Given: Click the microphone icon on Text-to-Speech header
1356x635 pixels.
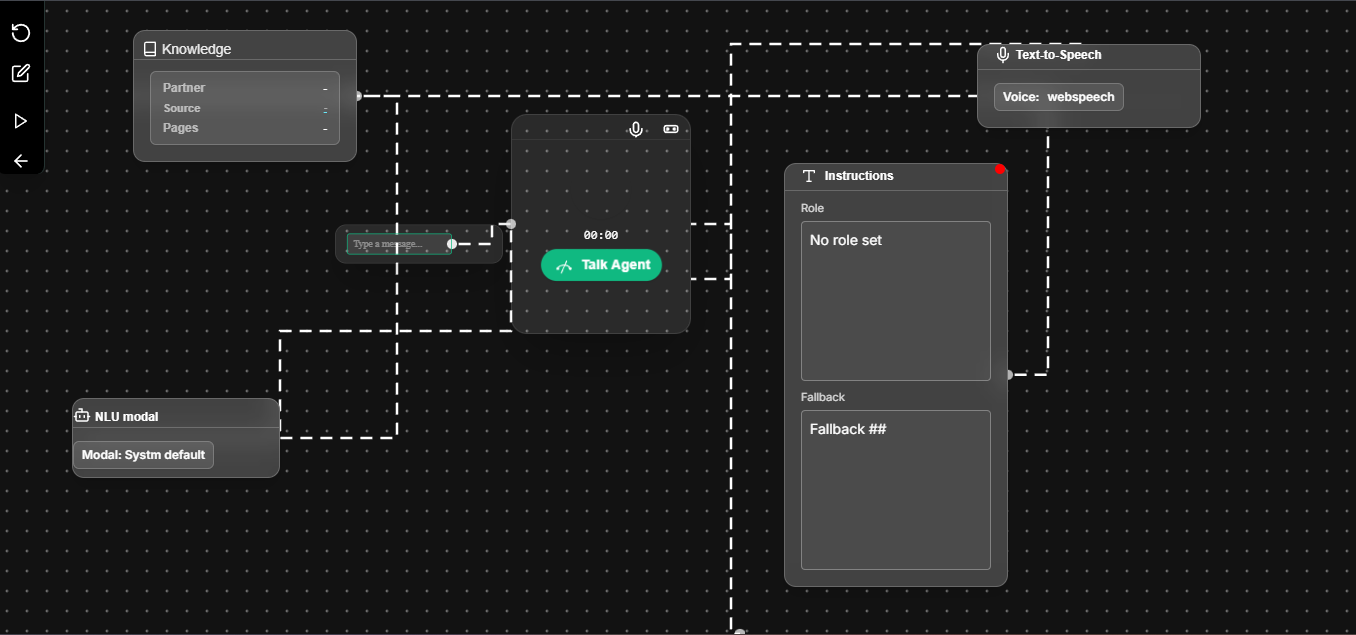Looking at the screenshot, I should click(x=1003, y=55).
